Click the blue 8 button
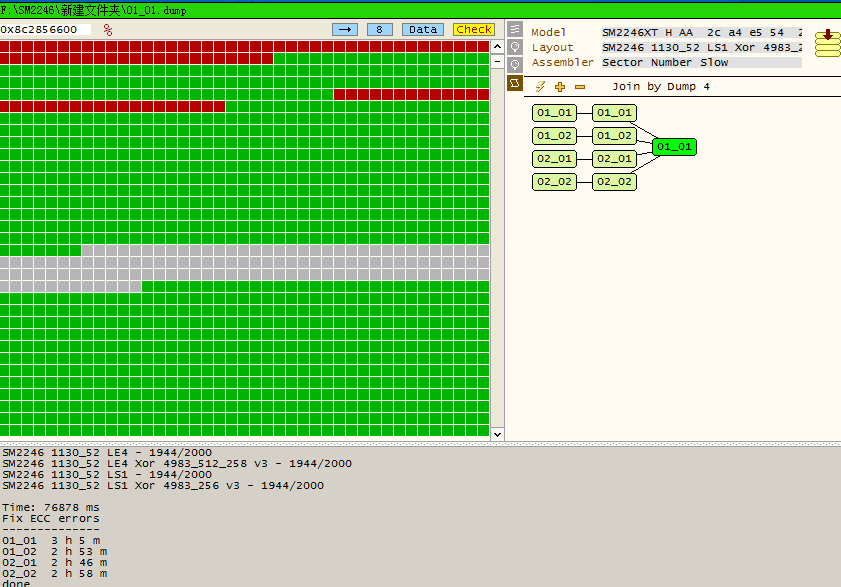Screen dimensions: 841x587 click(x=379, y=30)
